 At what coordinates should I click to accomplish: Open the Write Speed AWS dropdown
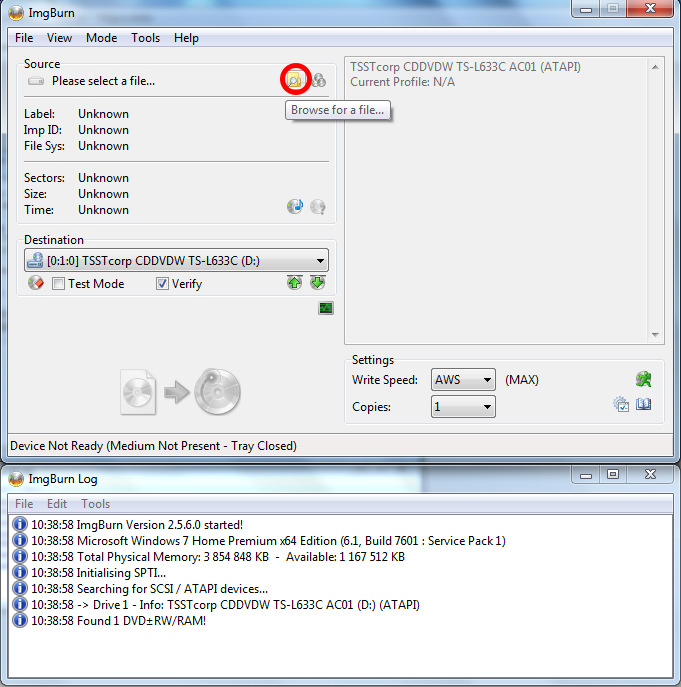coord(463,379)
